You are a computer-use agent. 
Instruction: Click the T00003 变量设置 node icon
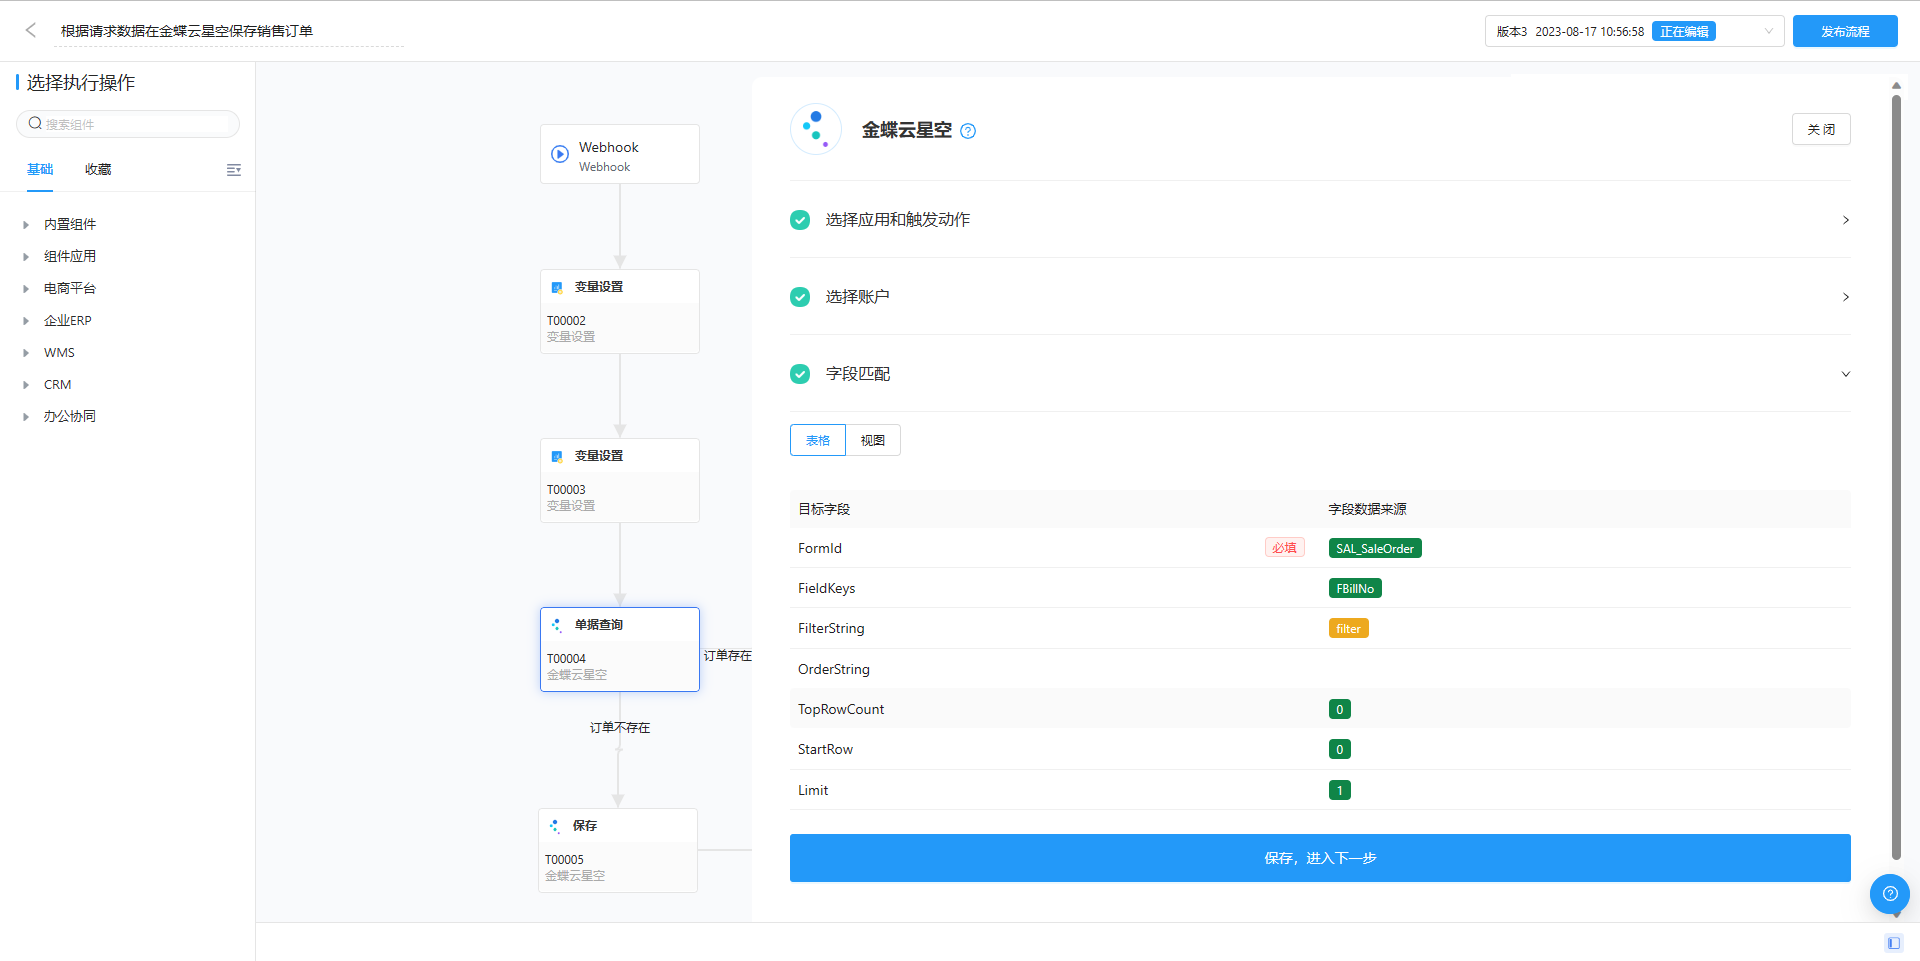557,456
